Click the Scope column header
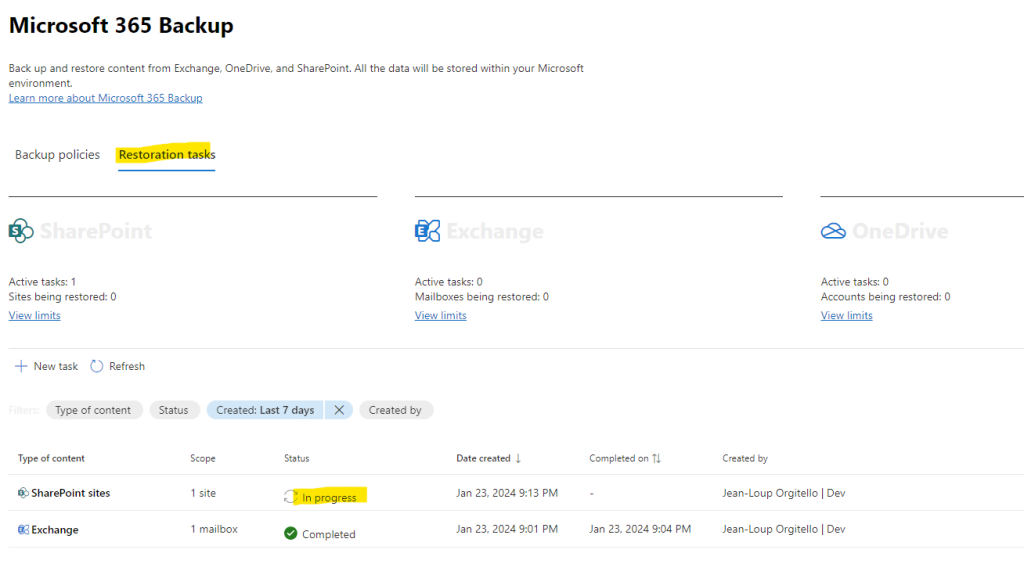1024x571 pixels. tap(202, 458)
